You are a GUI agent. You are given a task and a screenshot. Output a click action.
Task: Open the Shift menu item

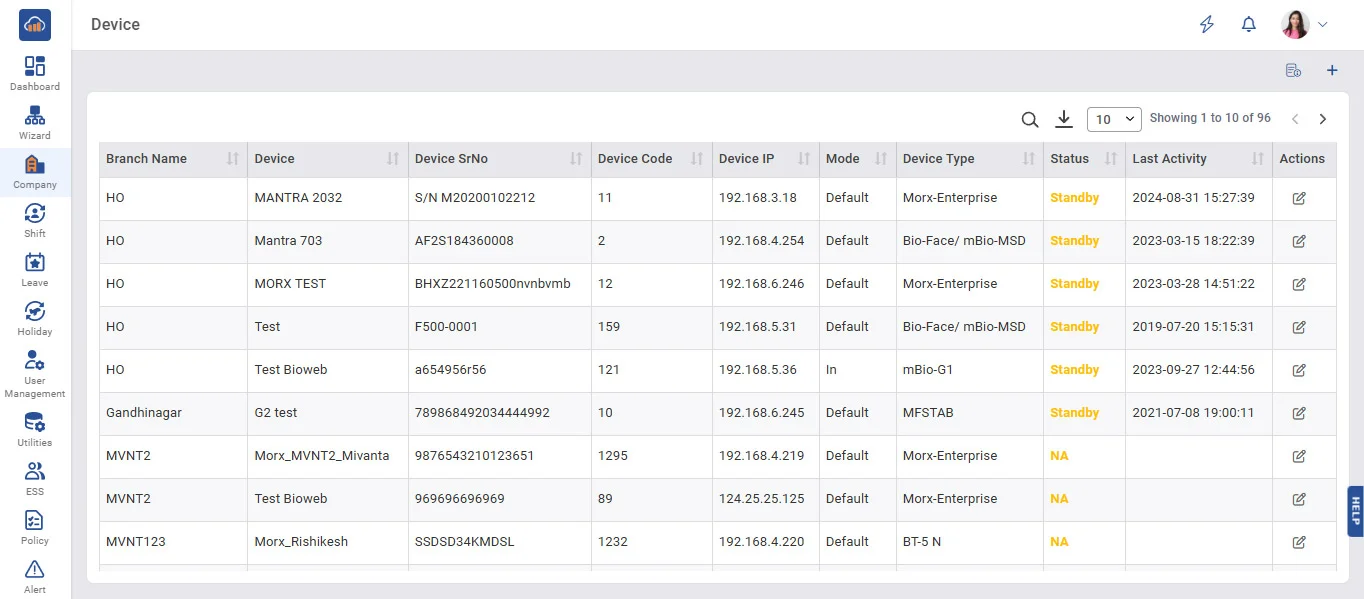click(x=35, y=220)
